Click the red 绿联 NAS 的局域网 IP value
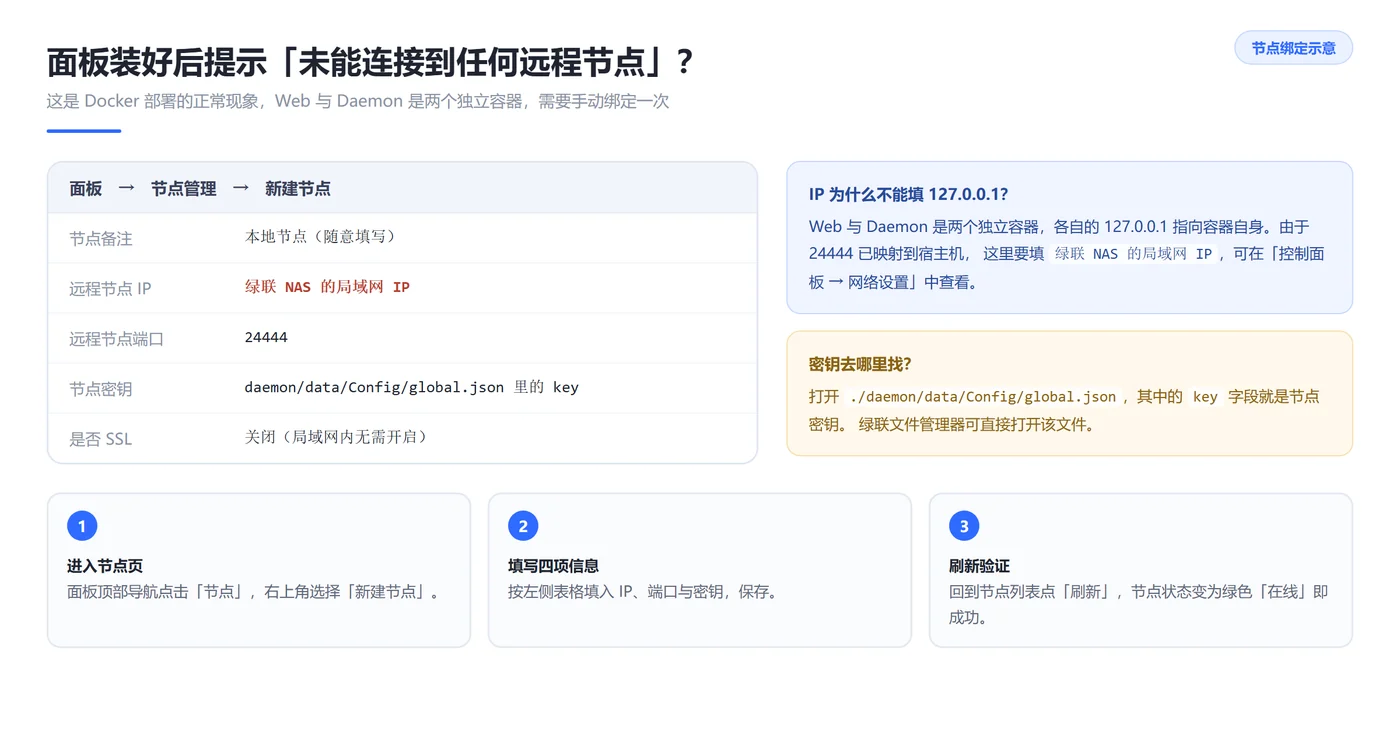Image resolution: width=1400 pixels, height=746 pixels. coord(327,287)
